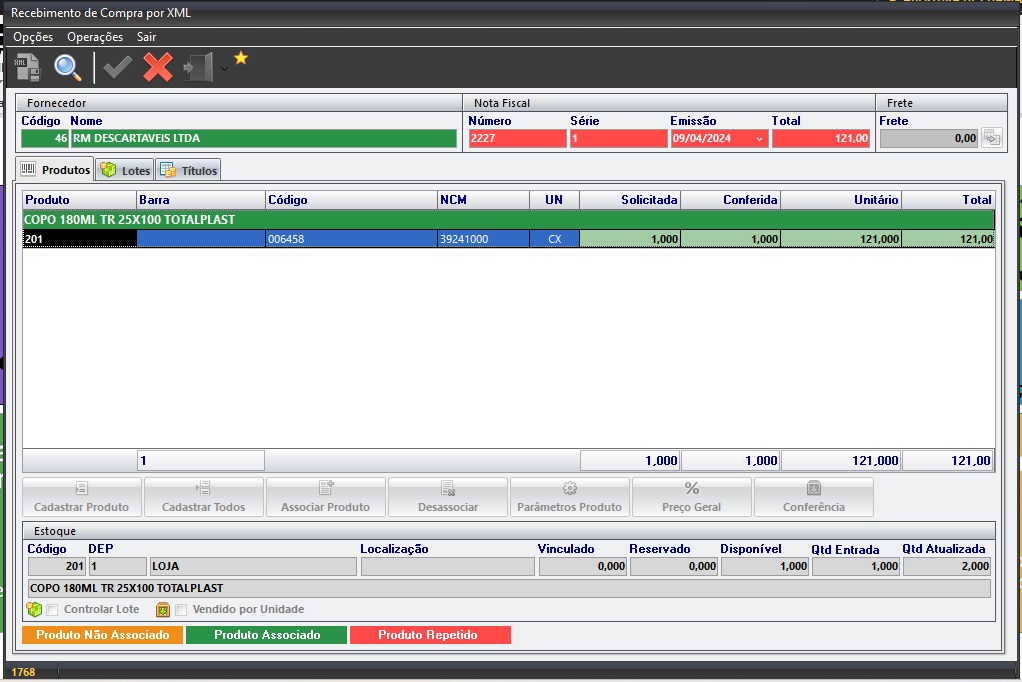Click supplier Código field showing 46
The image size is (1022, 682).
(x=45, y=138)
